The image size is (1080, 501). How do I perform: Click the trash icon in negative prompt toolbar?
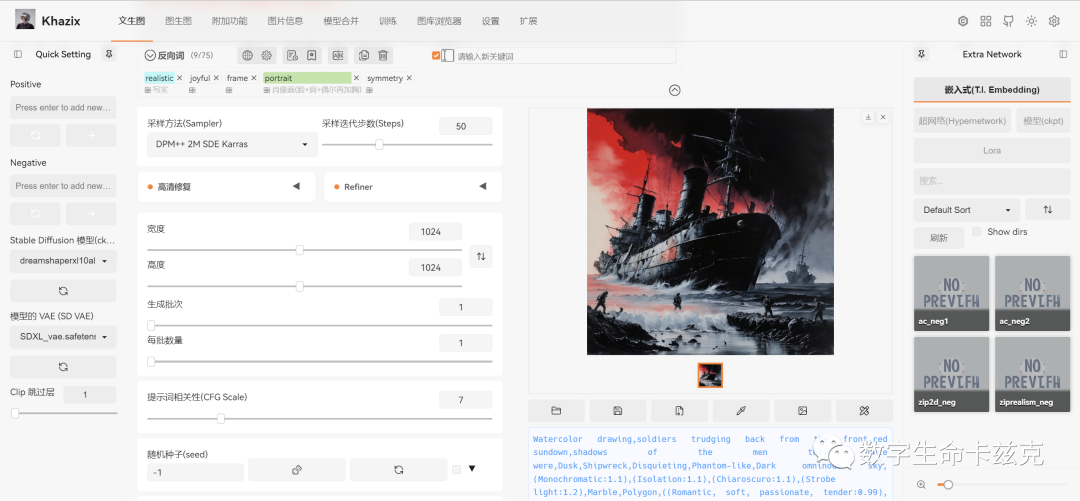pyautogui.click(x=383, y=56)
